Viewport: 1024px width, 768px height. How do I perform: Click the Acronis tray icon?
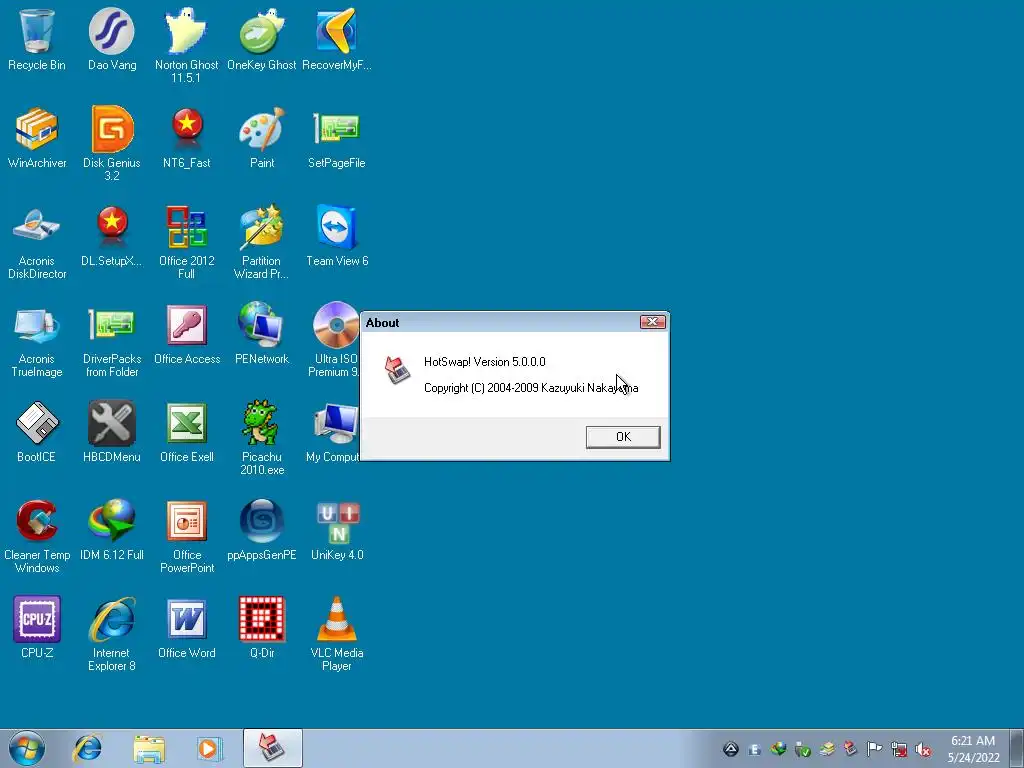point(731,749)
